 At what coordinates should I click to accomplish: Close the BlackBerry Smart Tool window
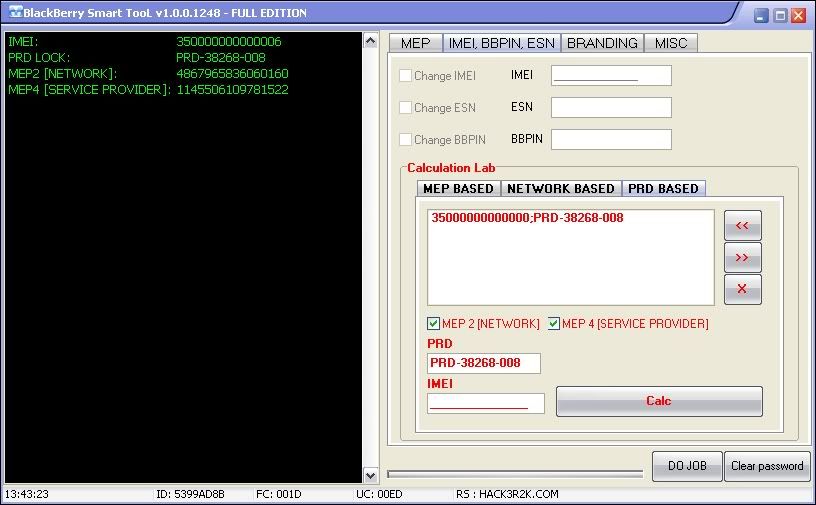[798, 15]
